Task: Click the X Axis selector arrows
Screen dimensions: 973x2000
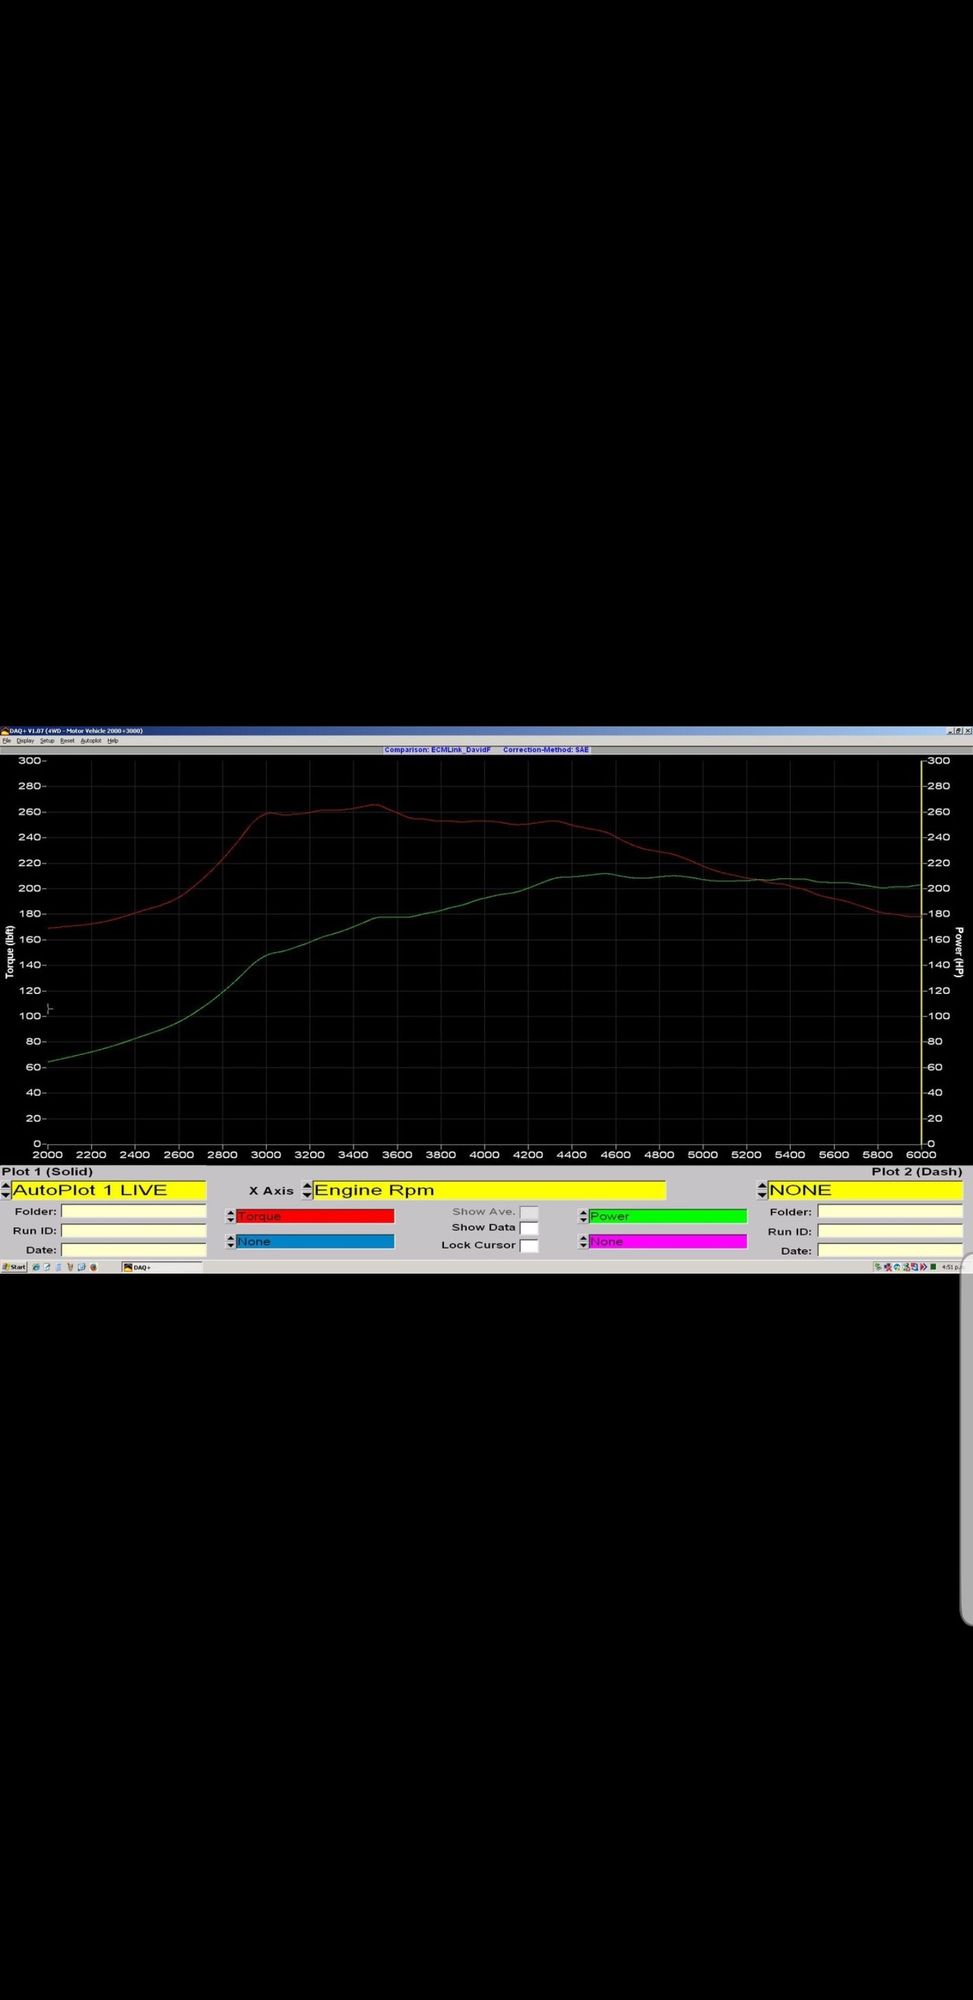Action: click(x=307, y=1190)
